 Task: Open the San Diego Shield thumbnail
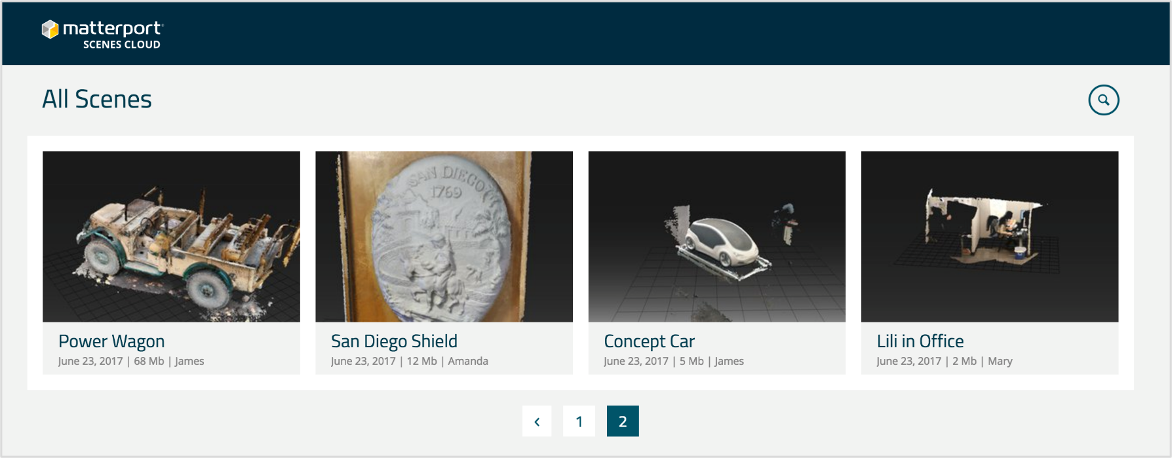444,237
